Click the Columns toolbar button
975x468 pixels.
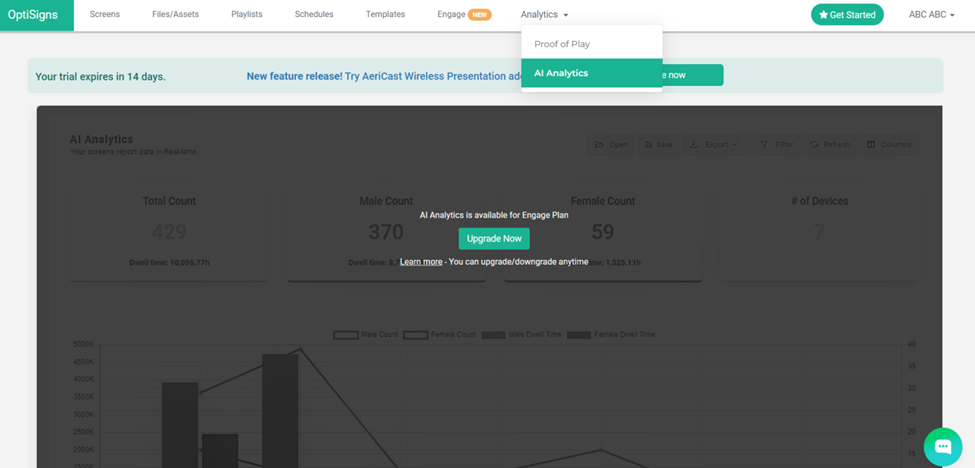point(888,145)
